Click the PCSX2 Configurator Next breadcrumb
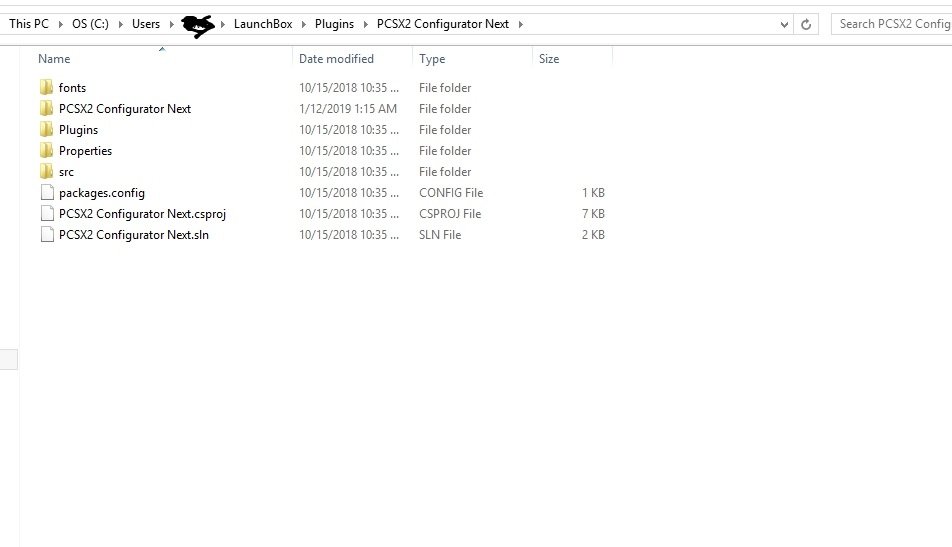Viewport: 952px width, 547px height. [443, 24]
